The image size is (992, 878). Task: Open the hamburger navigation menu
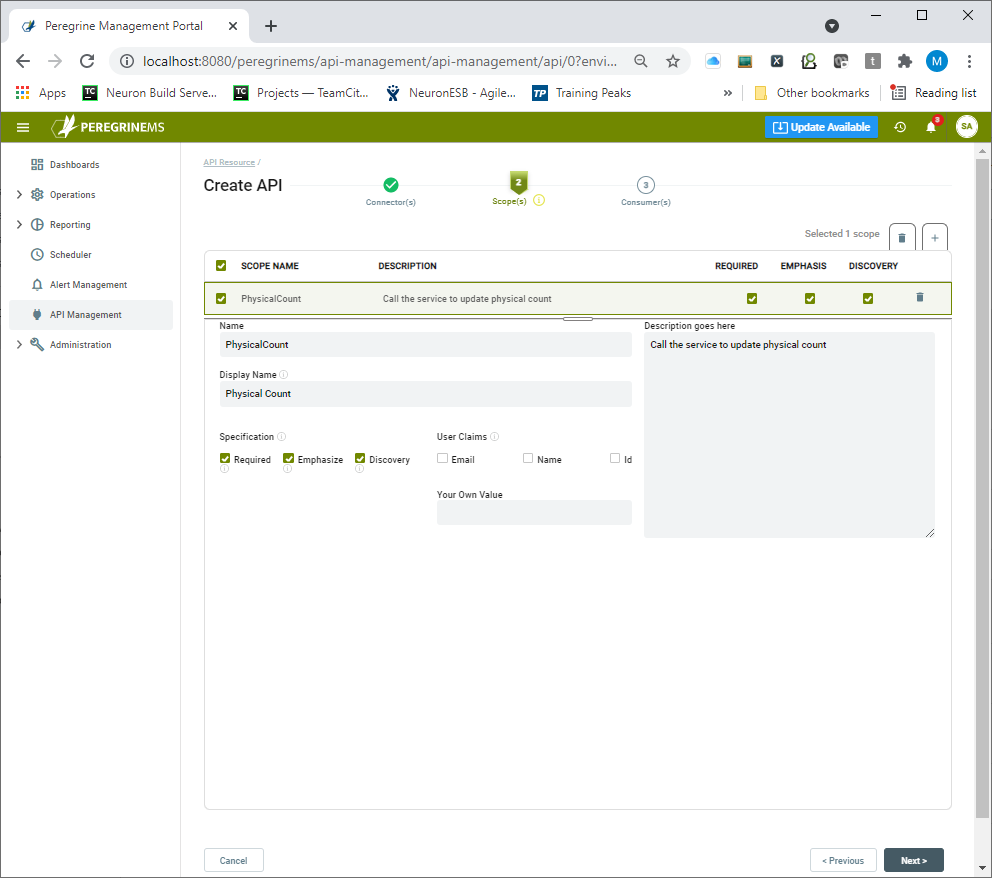23,127
